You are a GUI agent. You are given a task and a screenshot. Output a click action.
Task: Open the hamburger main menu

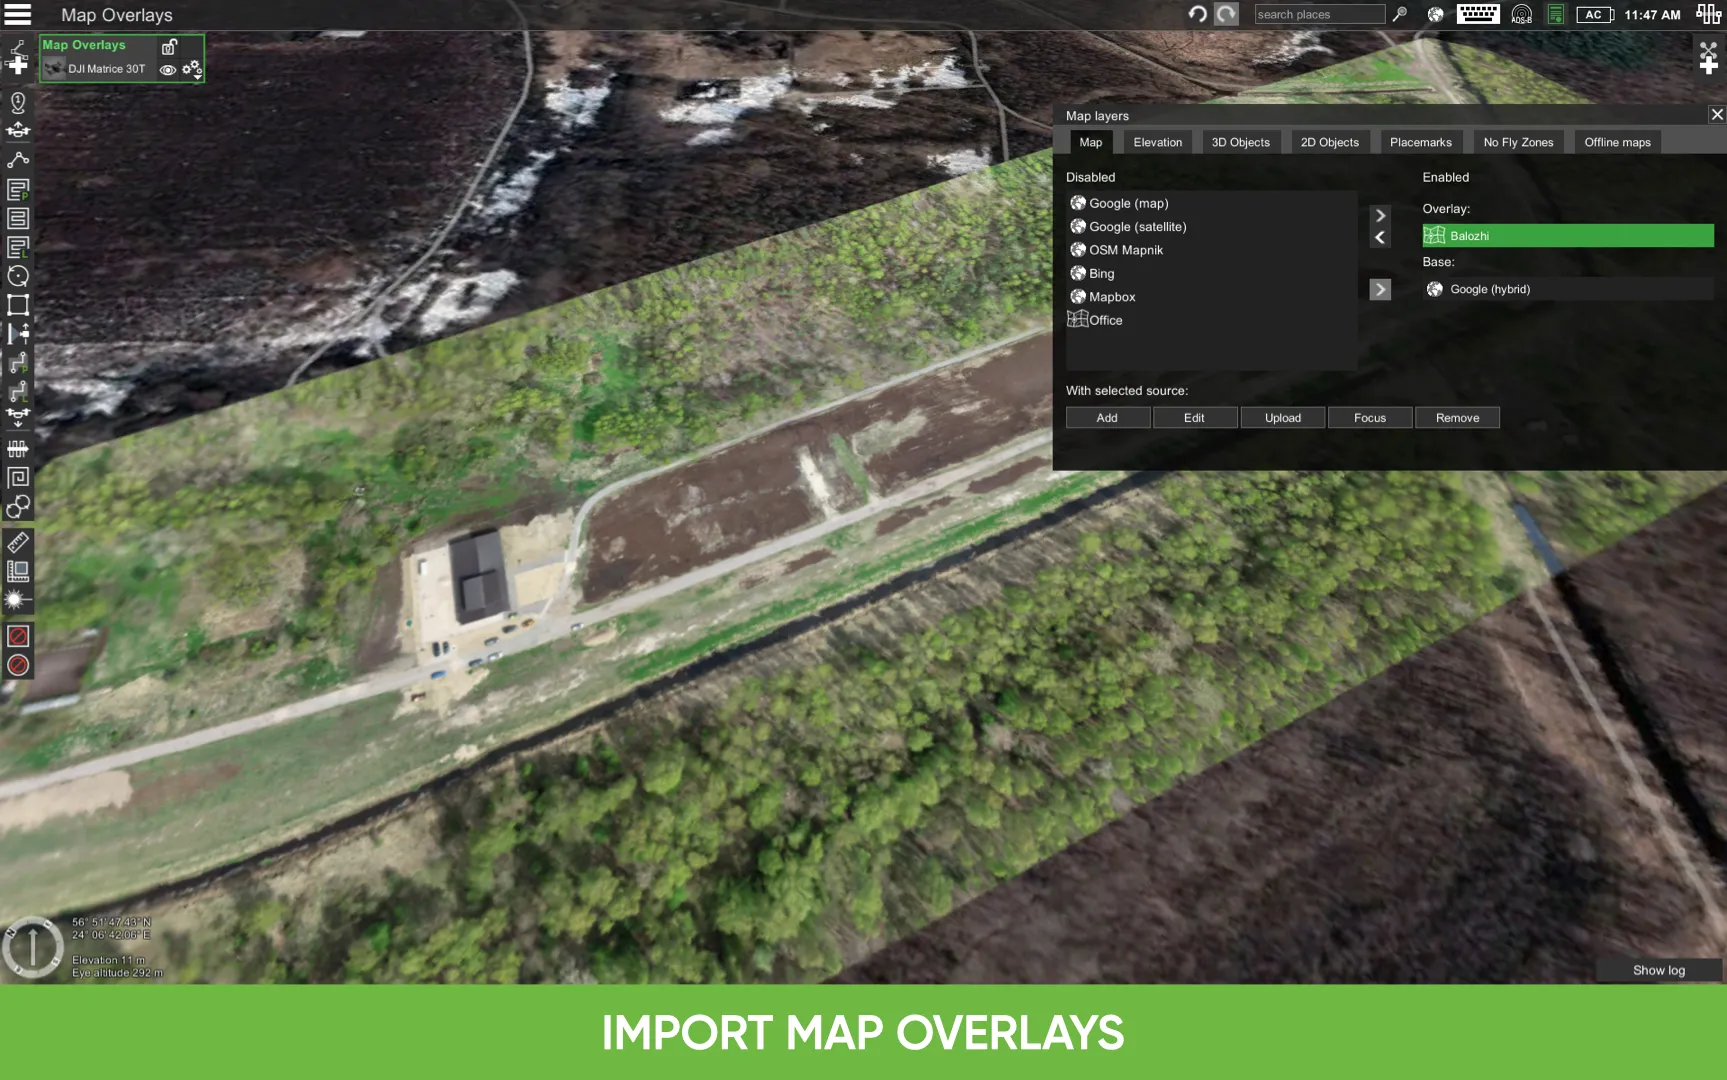coord(18,14)
